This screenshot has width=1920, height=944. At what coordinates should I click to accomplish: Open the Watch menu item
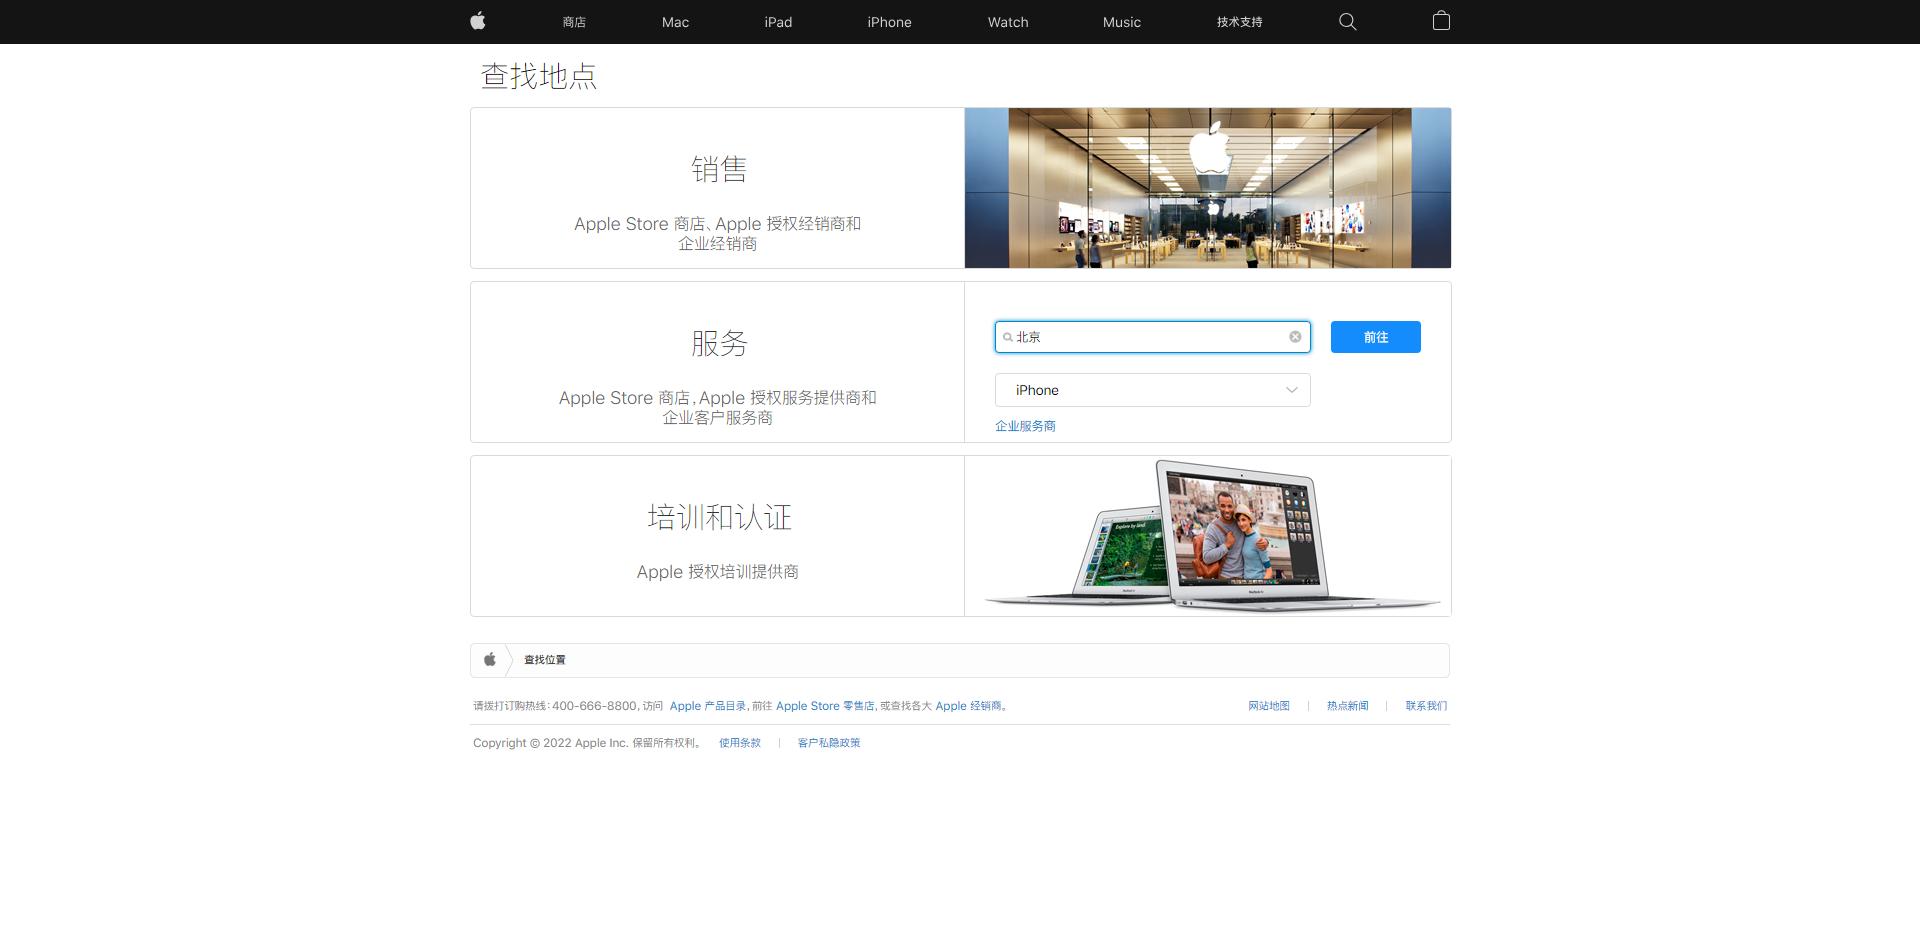[x=1008, y=22]
